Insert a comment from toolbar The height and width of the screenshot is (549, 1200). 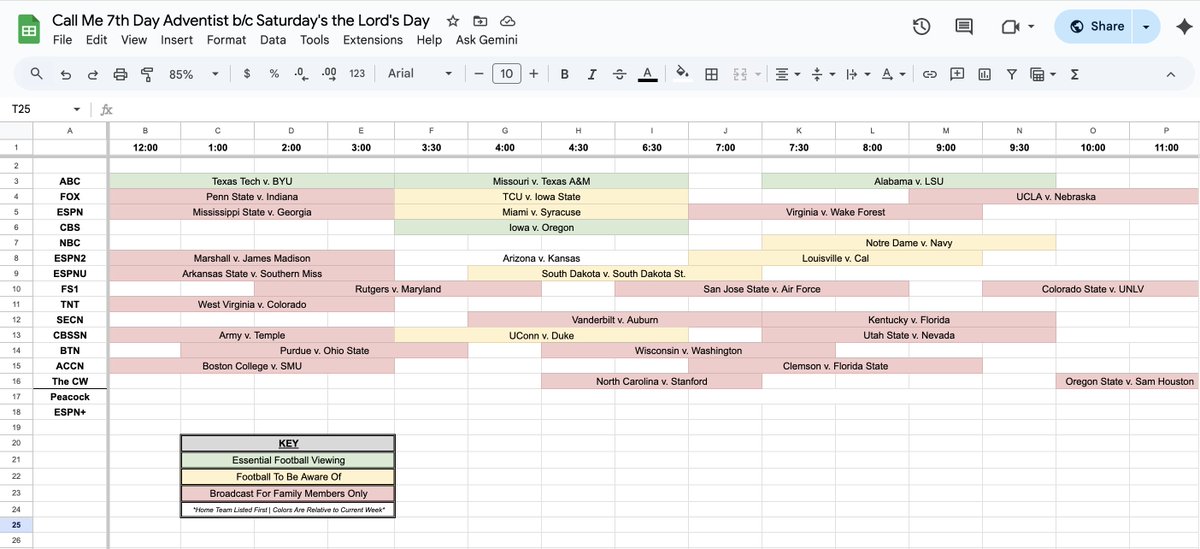[957, 74]
